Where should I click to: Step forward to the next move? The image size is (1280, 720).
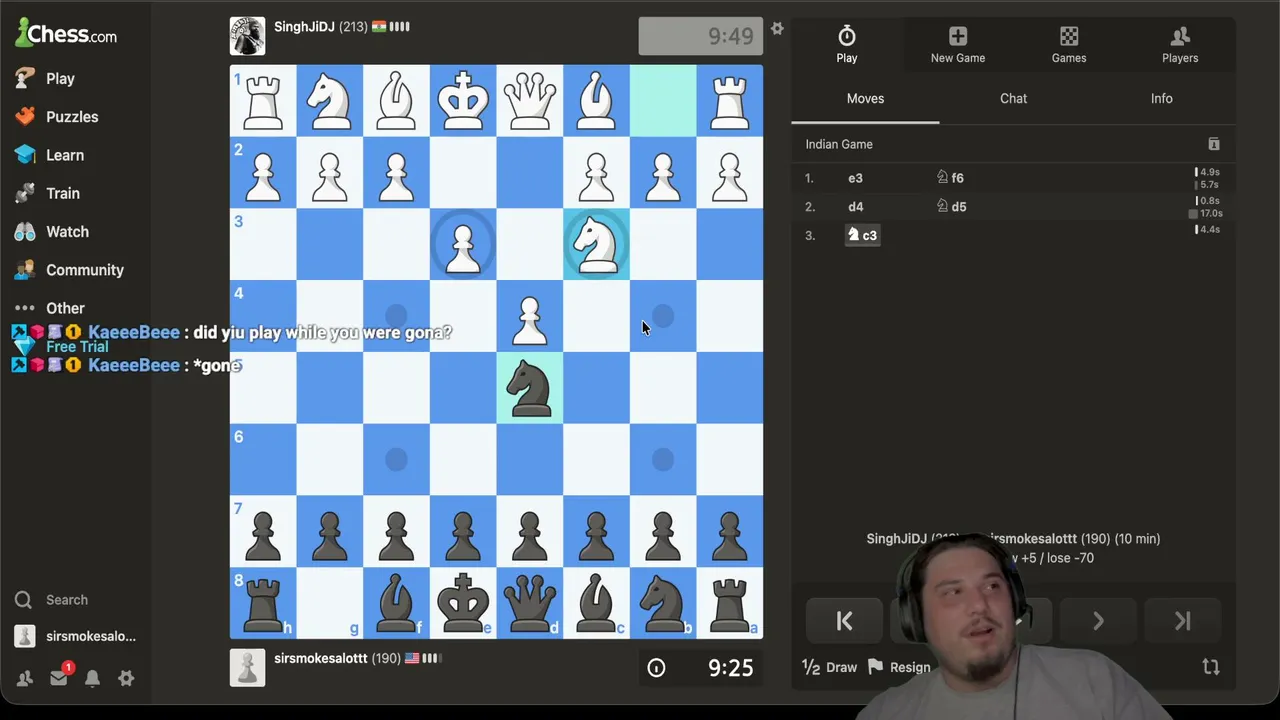tap(1097, 621)
